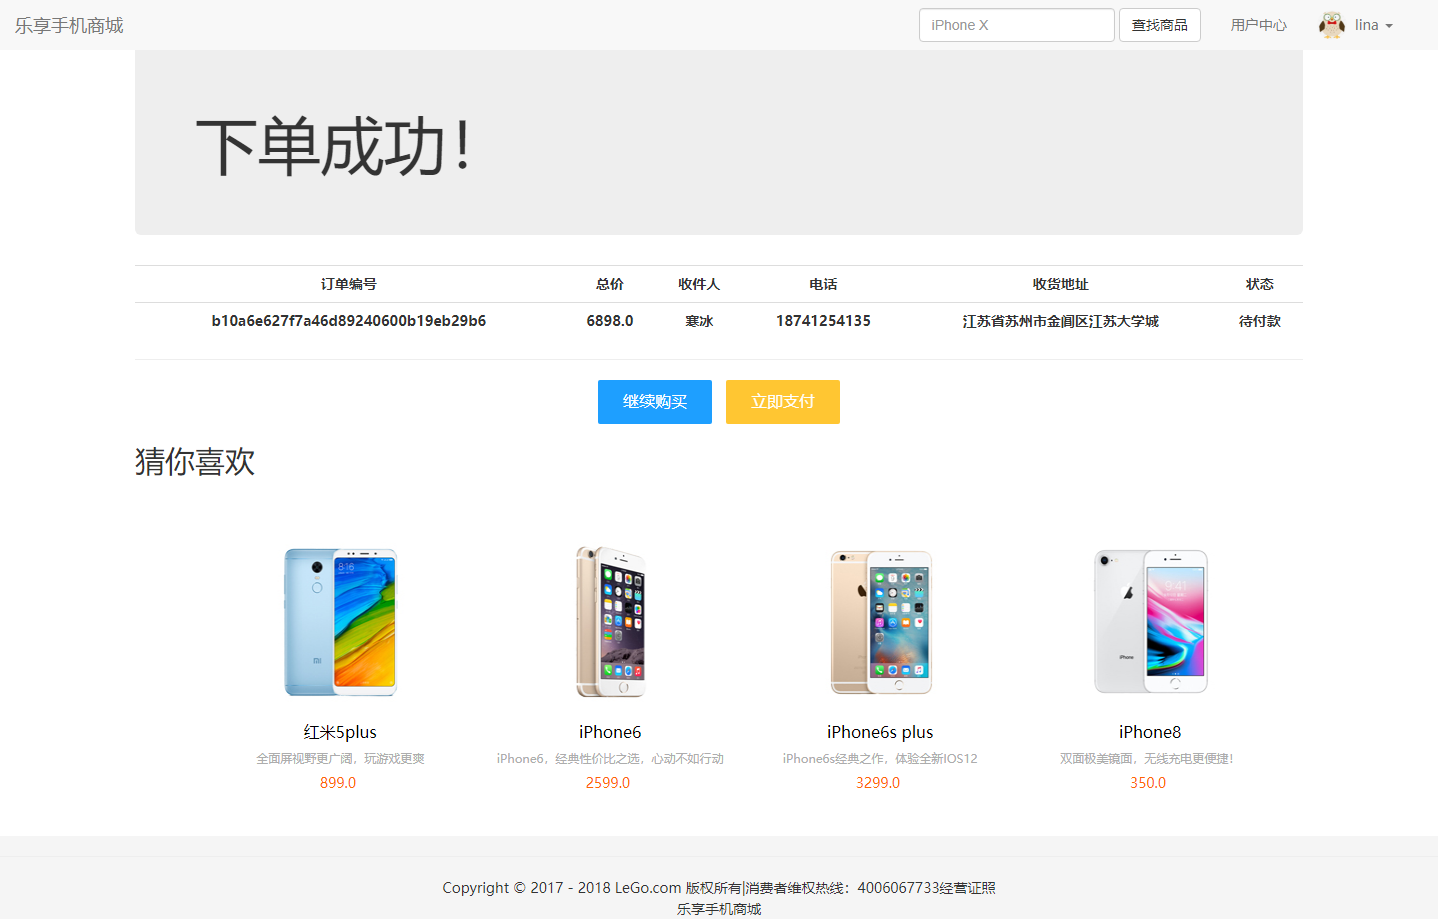Click the iPhone6s plus product title
1438x919 pixels.
tap(880, 732)
